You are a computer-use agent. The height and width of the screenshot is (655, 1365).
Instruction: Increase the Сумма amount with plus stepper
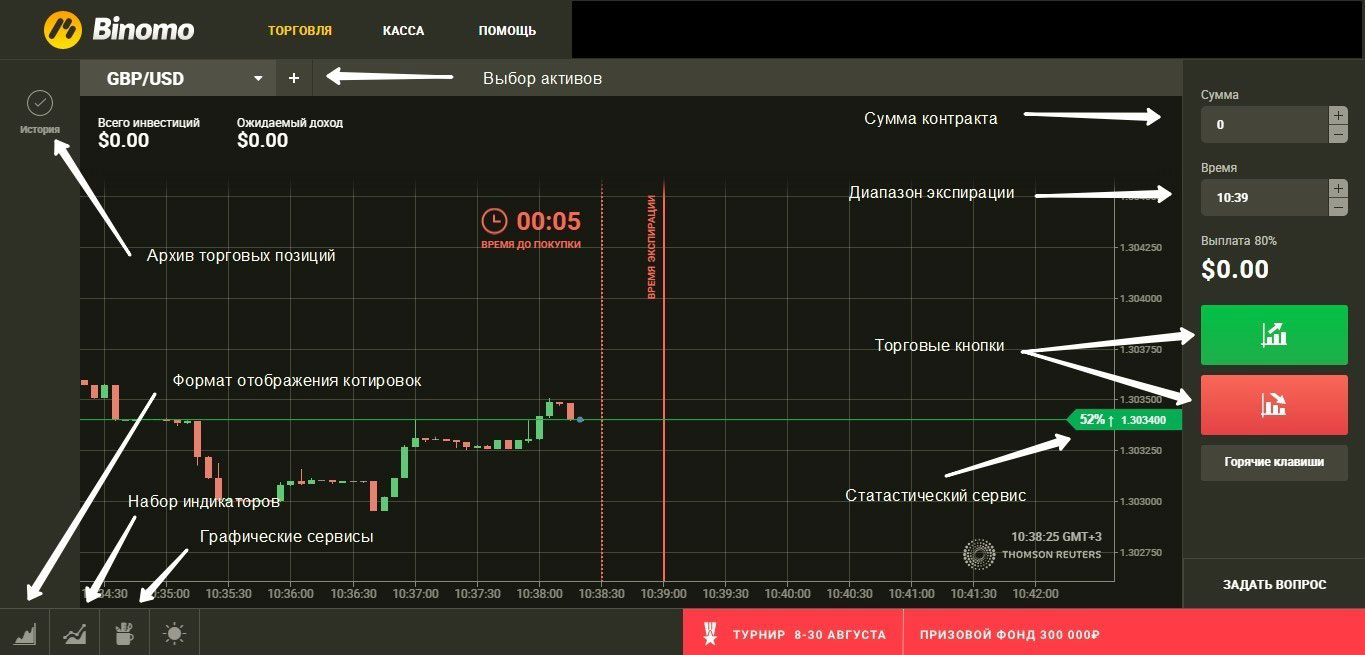tap(1338, 114)
